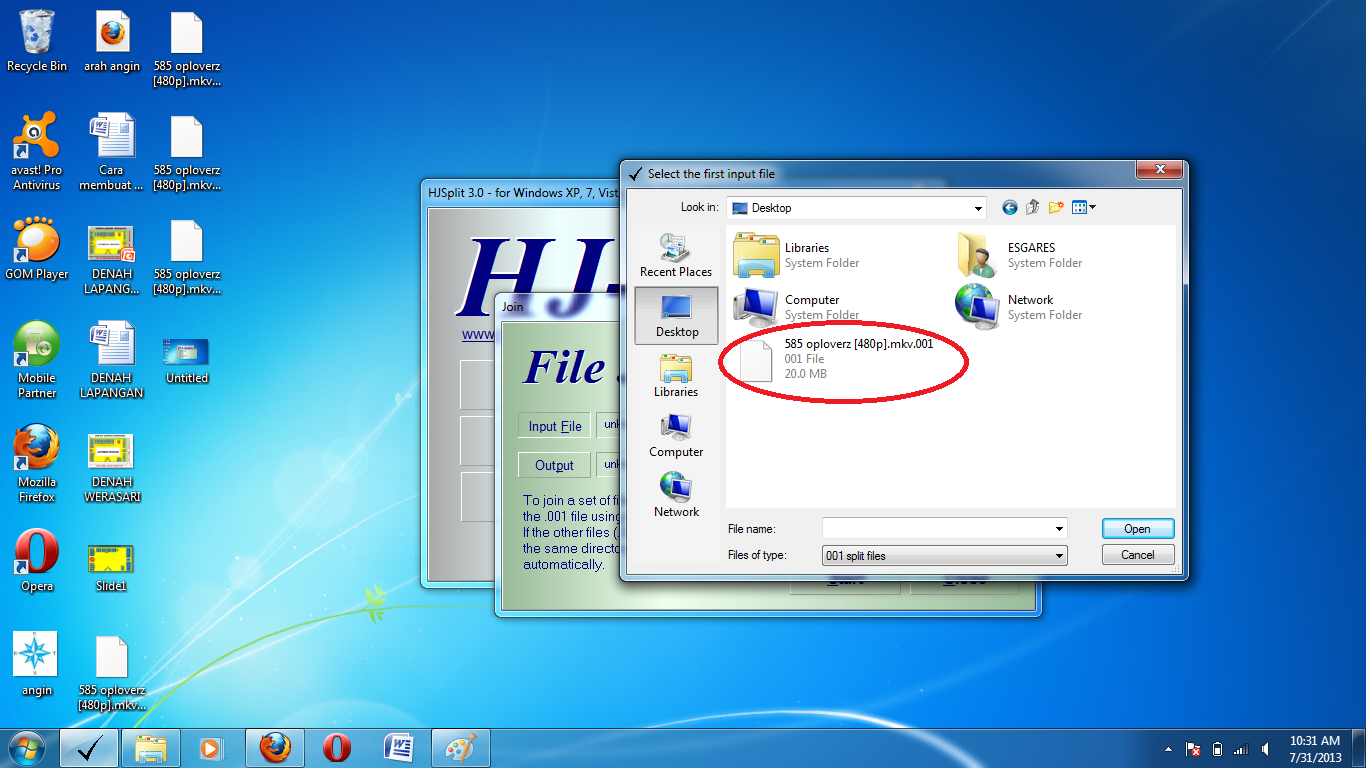This screenshot has width=1366, height=768.
Task: Choose Recent Places in dialog sidebar
Action: (x=676, y=256)
